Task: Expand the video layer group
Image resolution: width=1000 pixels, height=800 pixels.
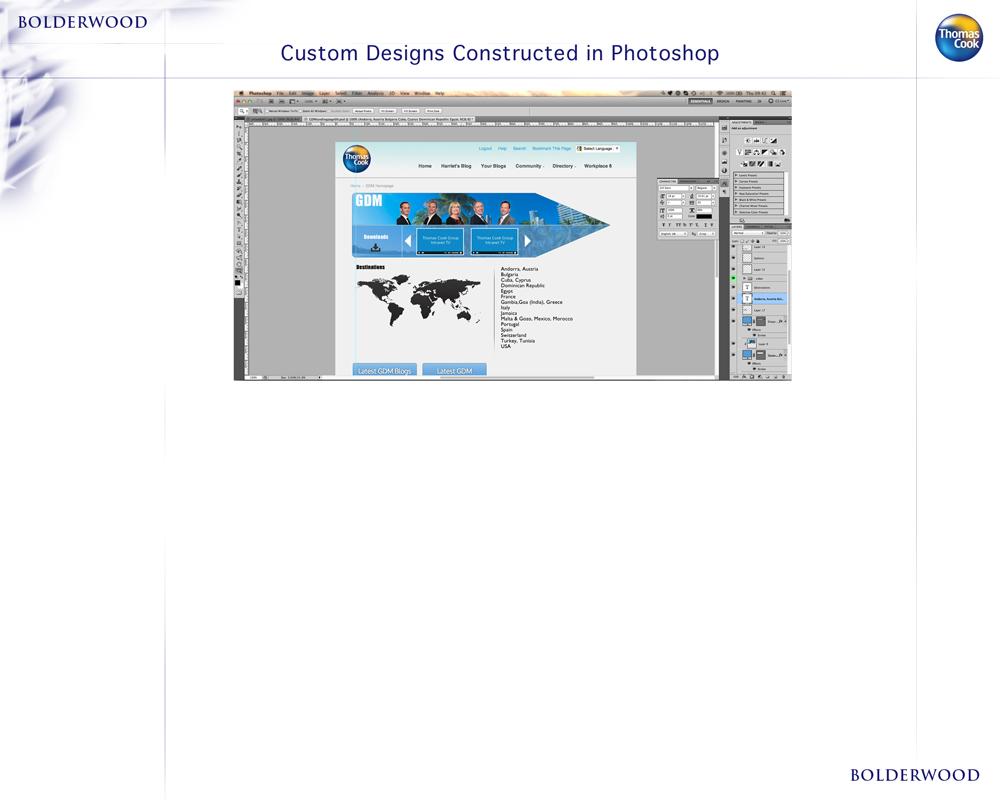Action: tap(744, 278)
